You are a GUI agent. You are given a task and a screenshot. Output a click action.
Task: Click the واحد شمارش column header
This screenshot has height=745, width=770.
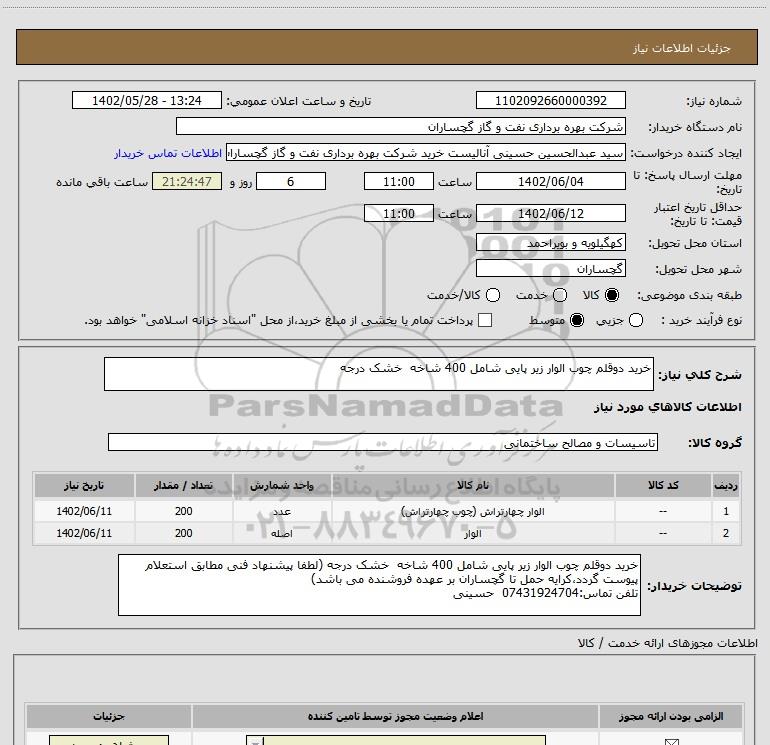point(282,485)
